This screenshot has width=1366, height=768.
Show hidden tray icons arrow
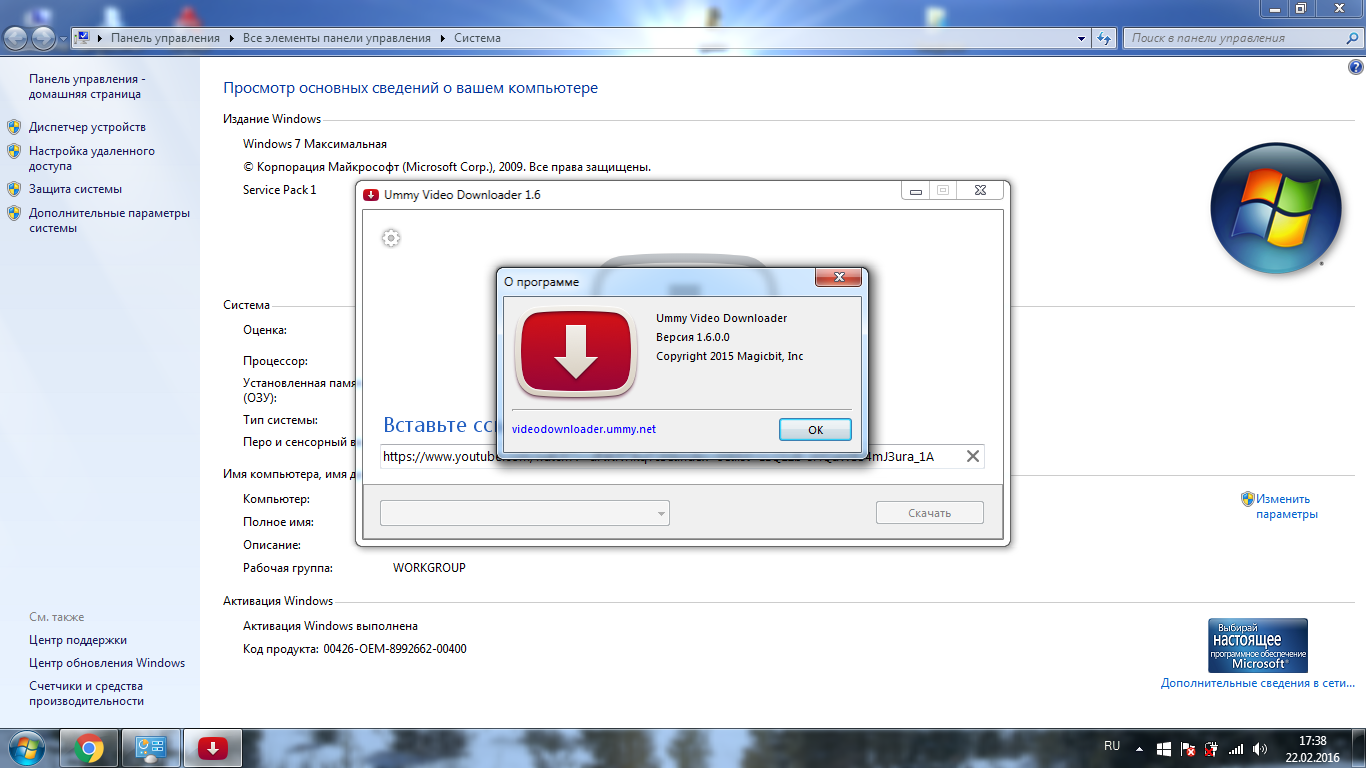(x=1139, y=748)
